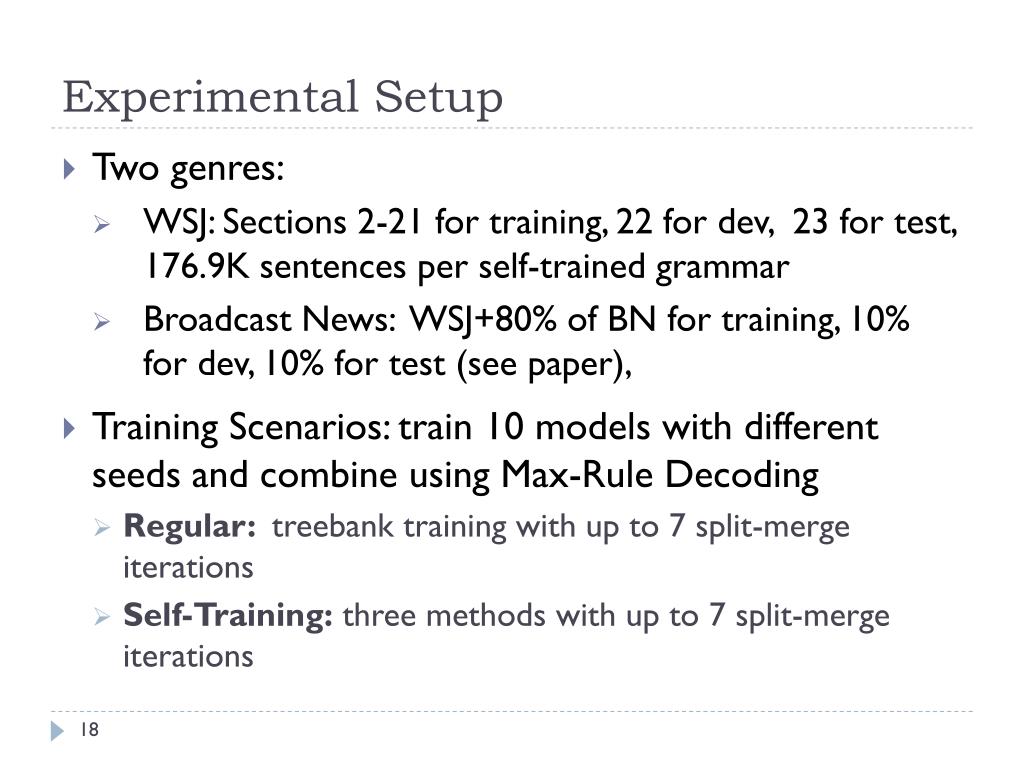
Task: Click the text Max-Rule Decoding
Action: pos(660,475)
